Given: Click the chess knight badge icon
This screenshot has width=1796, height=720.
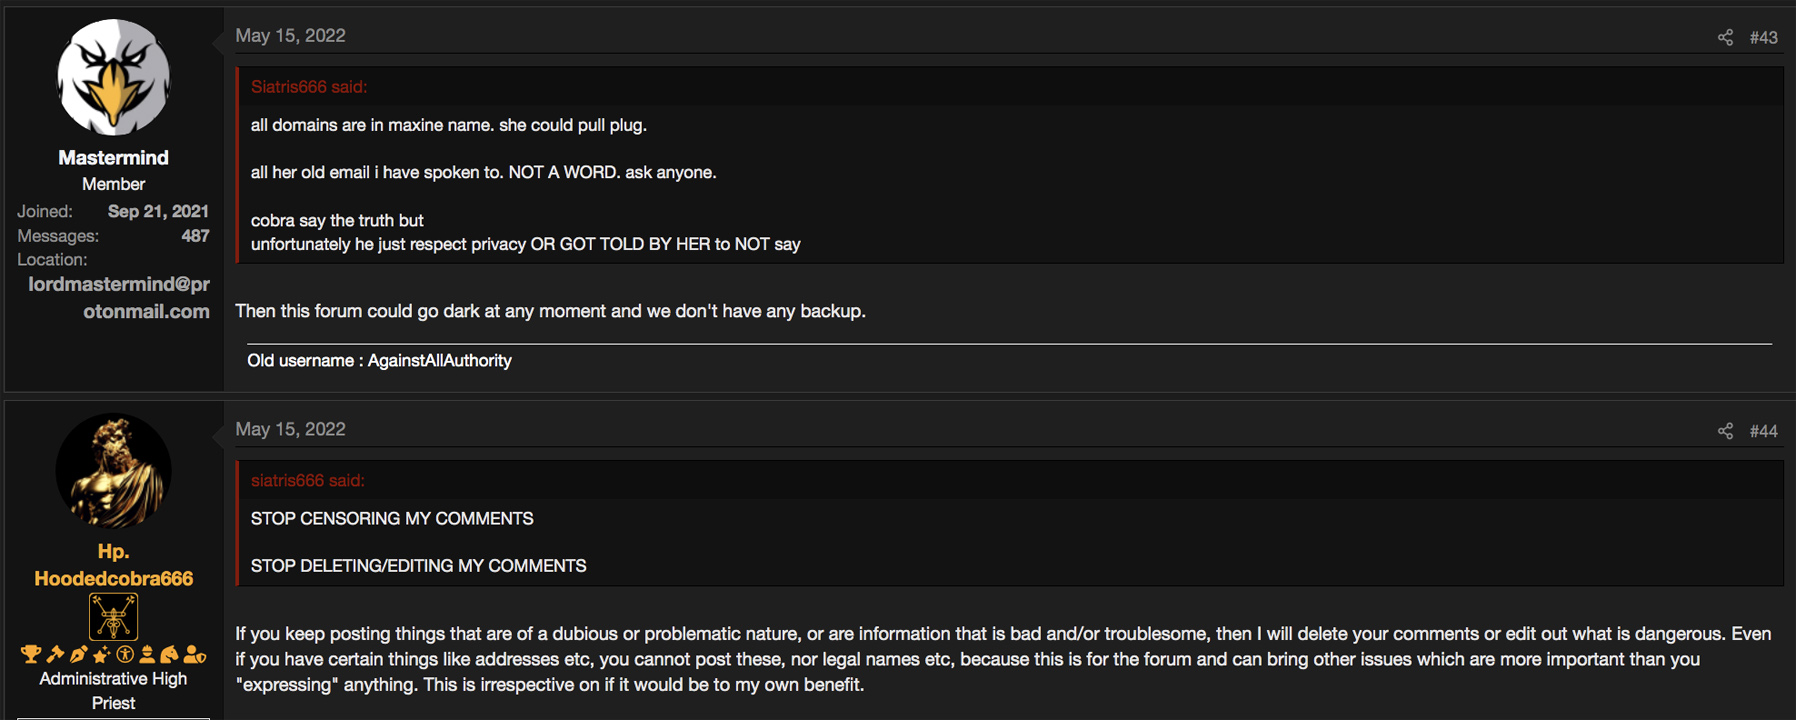Looking at the screenshot, I should tap(169, 654).
